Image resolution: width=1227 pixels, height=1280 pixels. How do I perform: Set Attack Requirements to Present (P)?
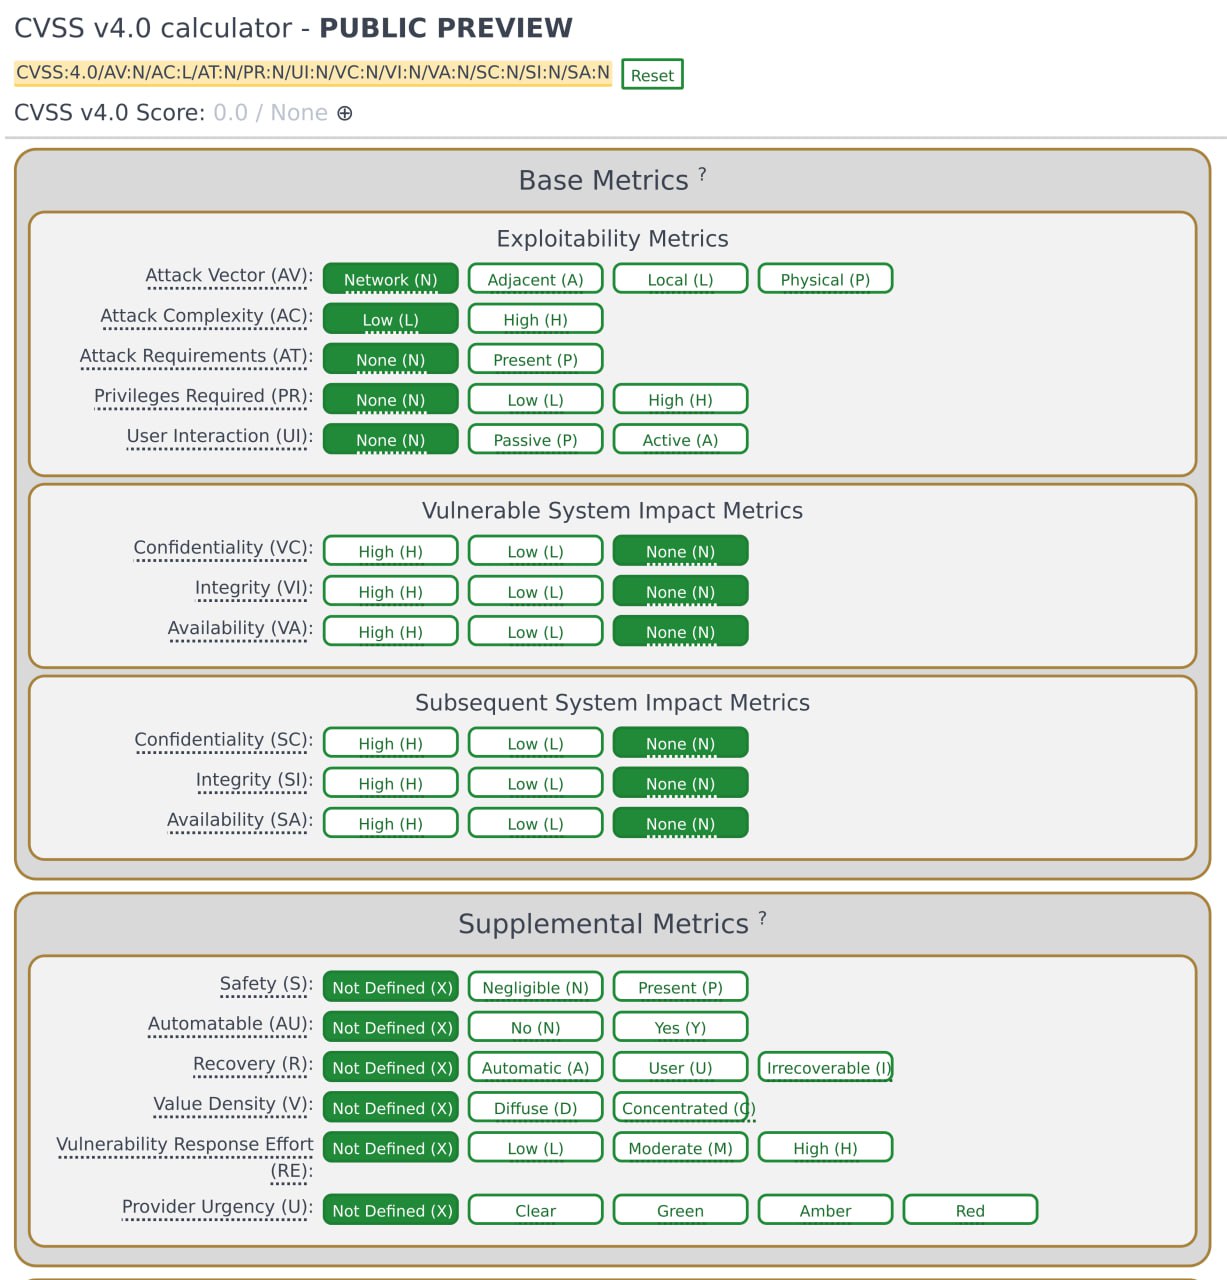(535, 360)
